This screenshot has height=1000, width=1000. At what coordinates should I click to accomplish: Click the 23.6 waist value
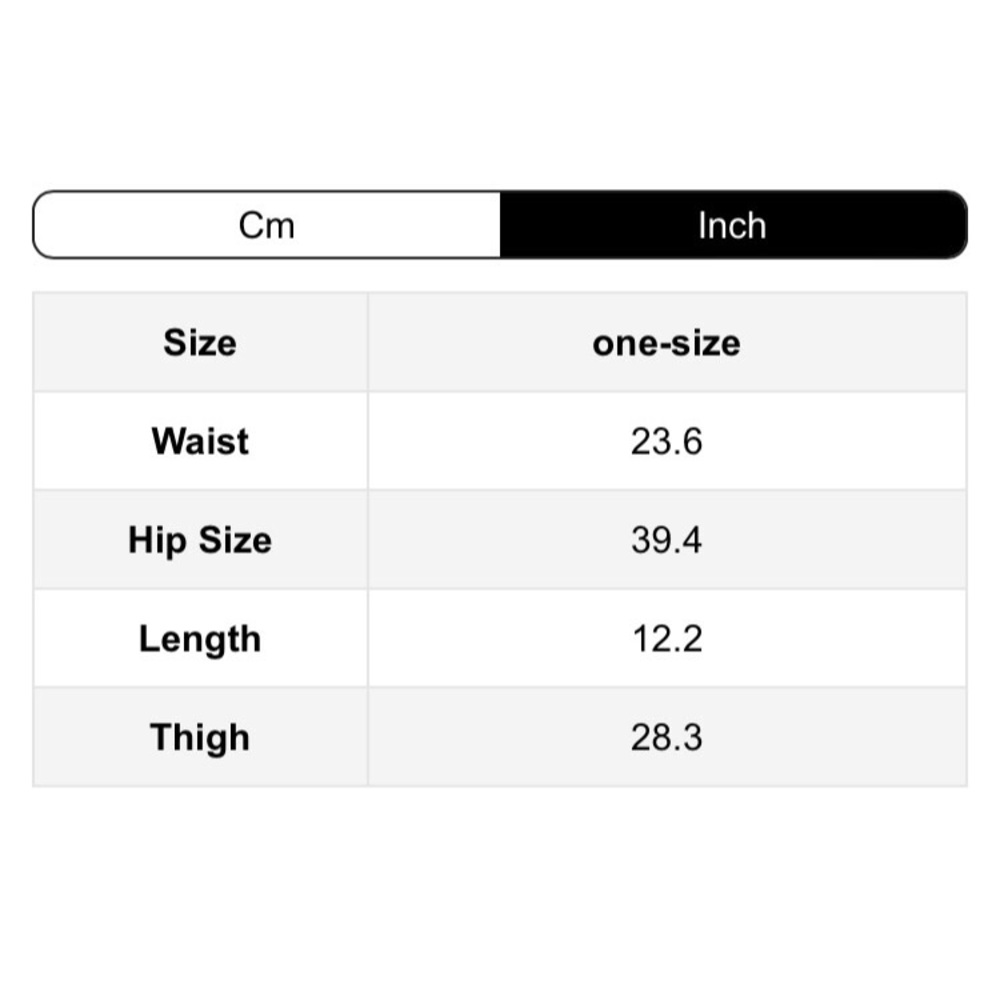coord(666,441)
